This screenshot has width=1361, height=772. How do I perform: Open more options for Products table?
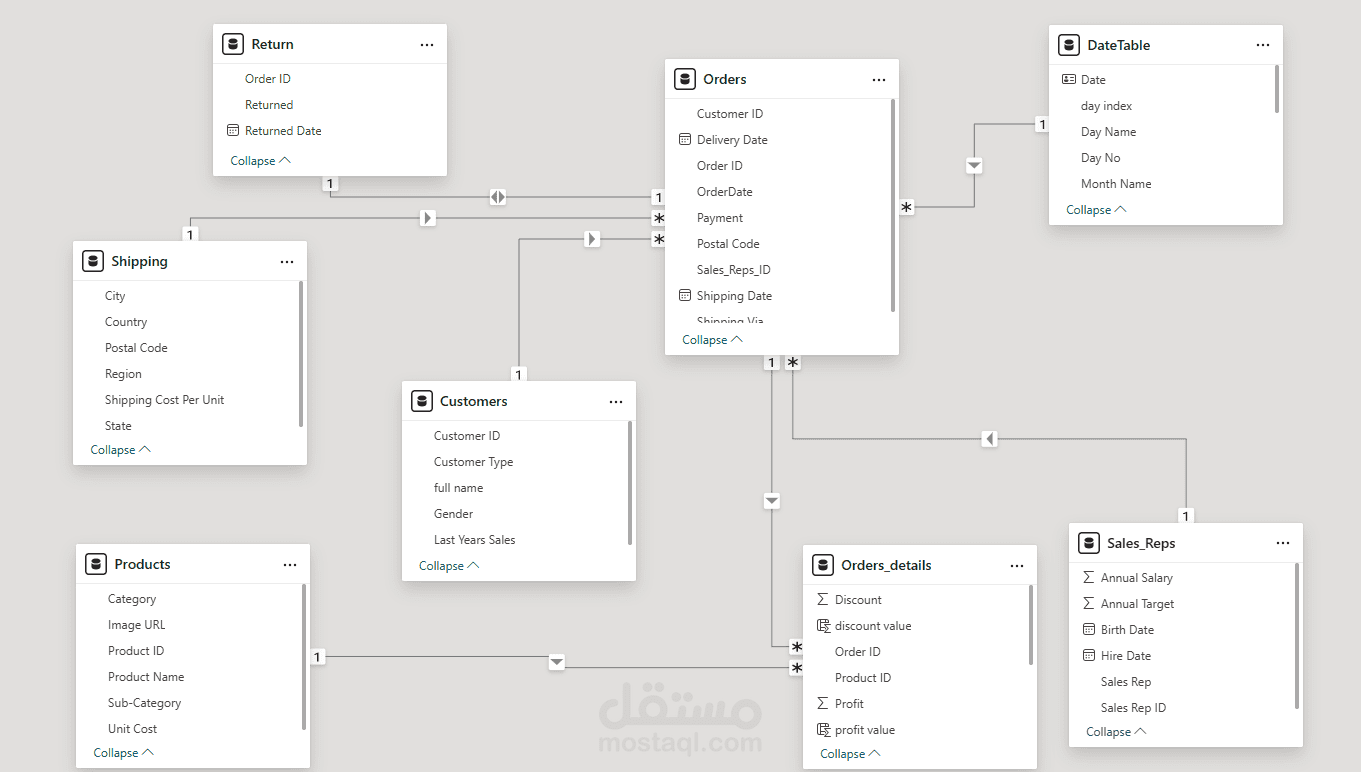[290, 565]
